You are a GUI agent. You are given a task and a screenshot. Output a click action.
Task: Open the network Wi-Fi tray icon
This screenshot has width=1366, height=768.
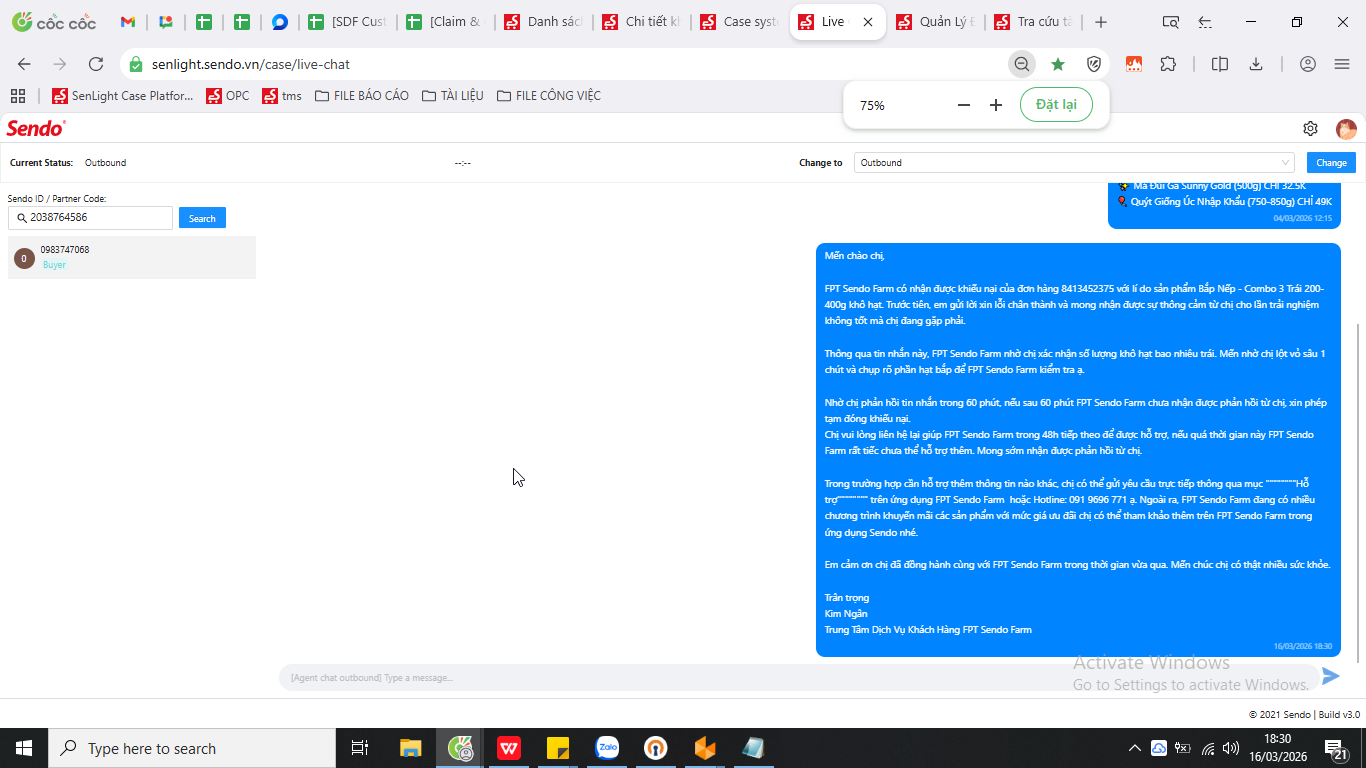click(x=1208, y=748)
